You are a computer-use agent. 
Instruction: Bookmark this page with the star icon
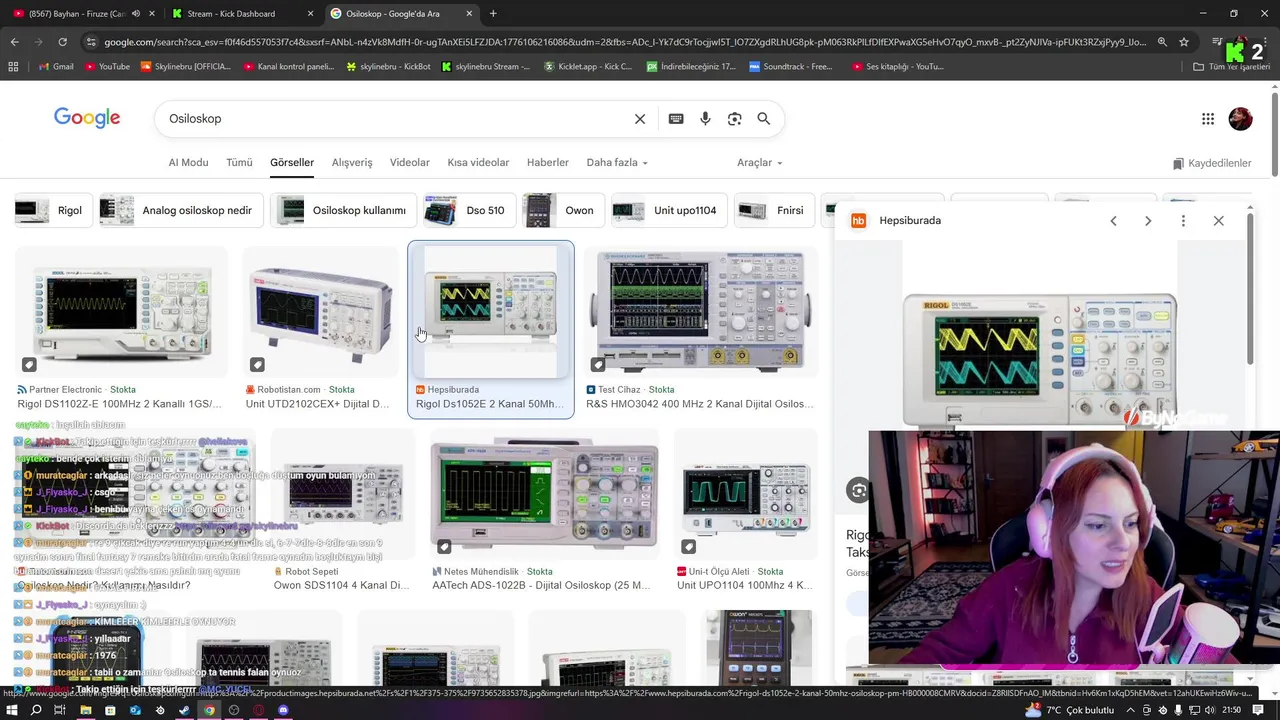[x=1184, y=42]
